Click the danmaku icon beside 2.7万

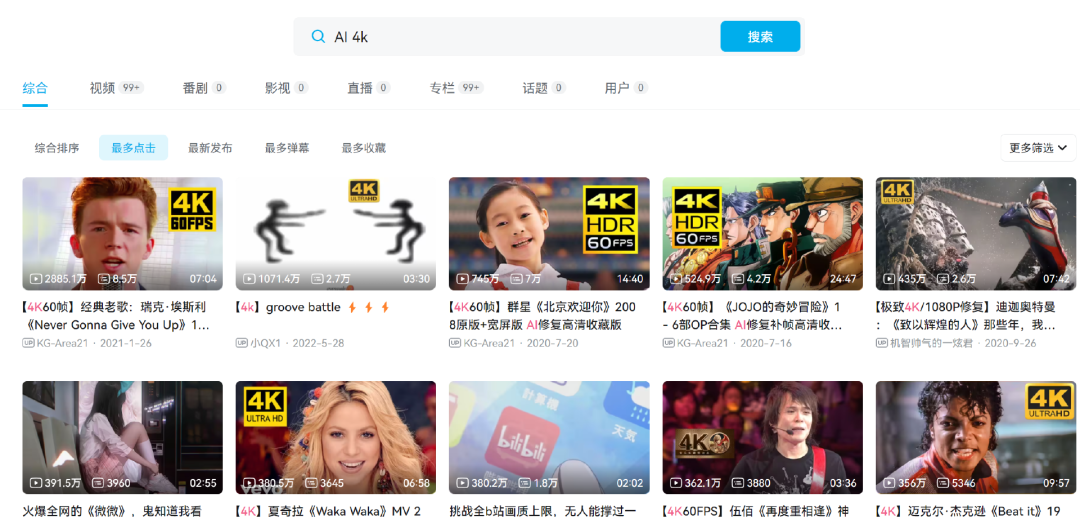[x=317, y=279]
